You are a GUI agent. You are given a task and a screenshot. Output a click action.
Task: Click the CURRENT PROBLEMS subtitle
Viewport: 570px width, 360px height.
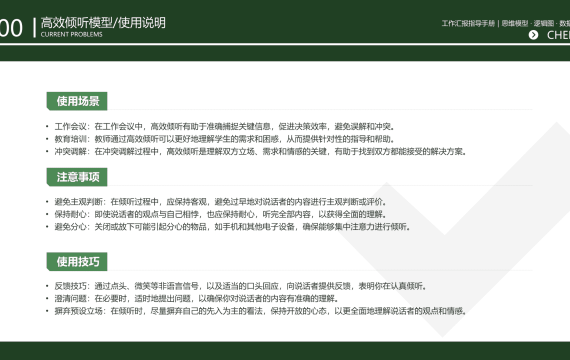tap(72, 35)
